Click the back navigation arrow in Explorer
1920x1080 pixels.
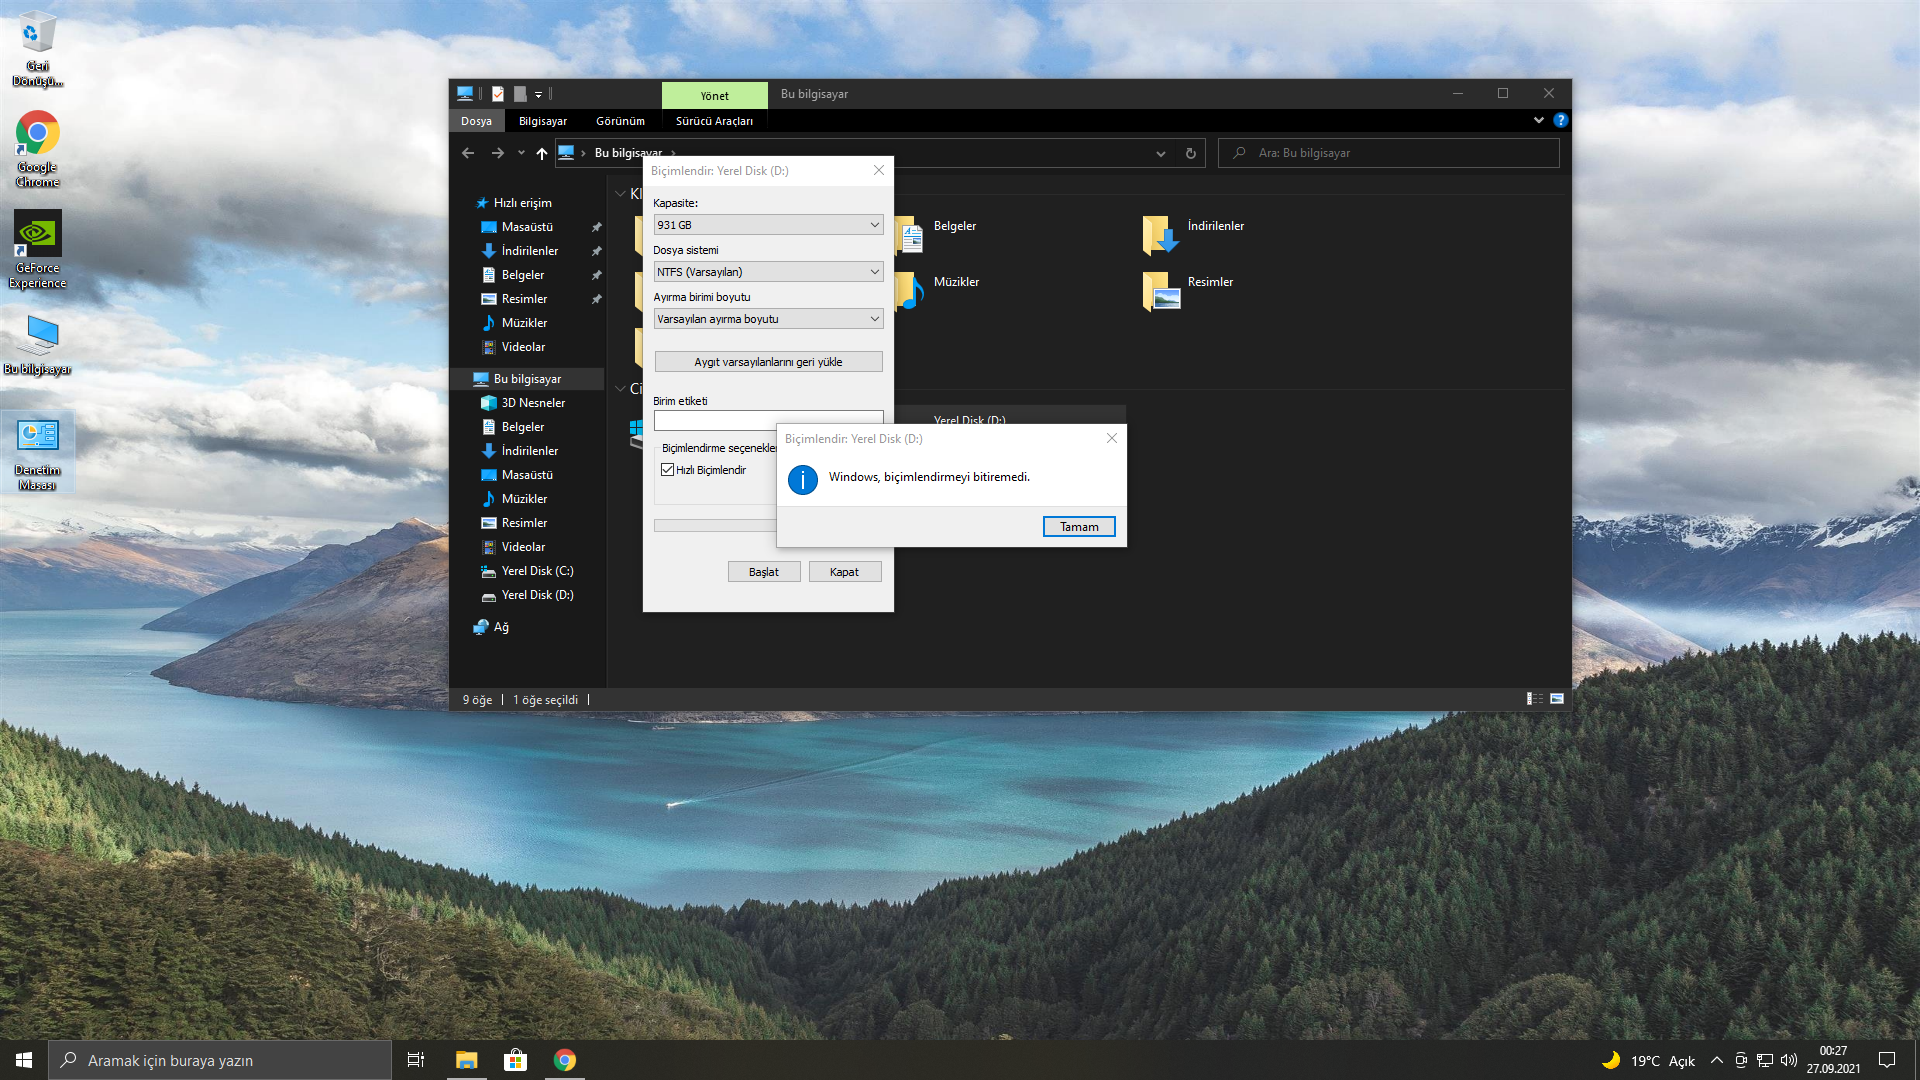(x=468, y=153)
